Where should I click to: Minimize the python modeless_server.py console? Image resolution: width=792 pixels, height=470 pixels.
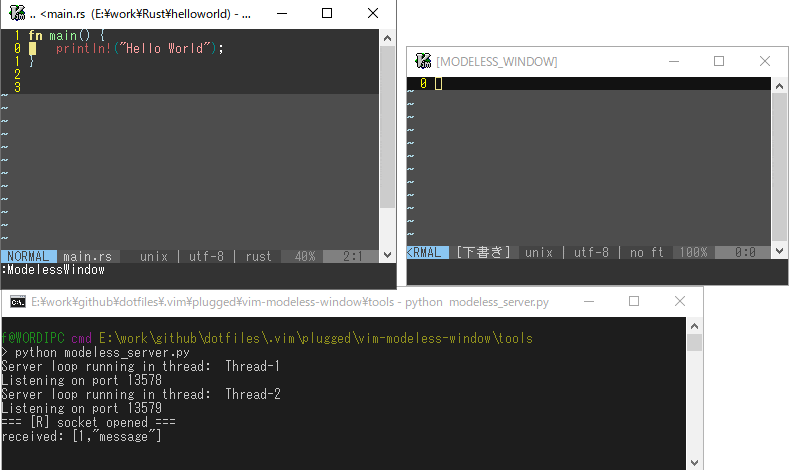(588, 301)
